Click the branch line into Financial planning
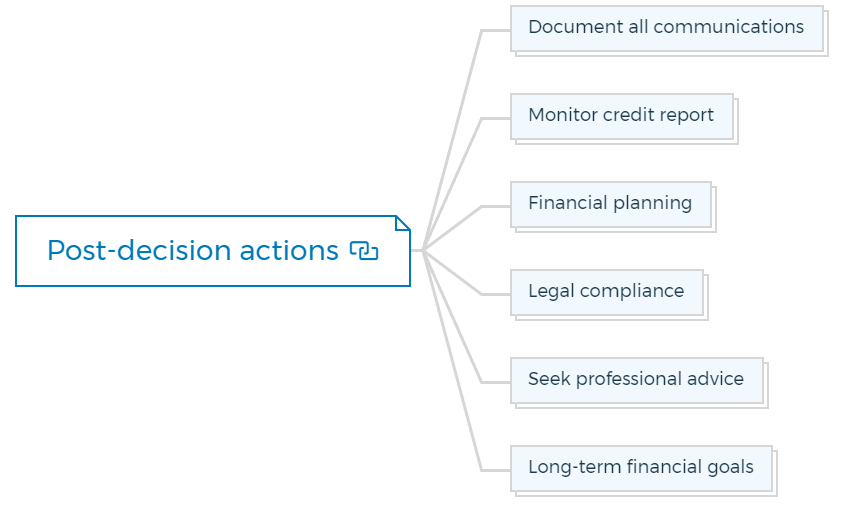The width and height of the screenshot is (842, 506). 465,218
